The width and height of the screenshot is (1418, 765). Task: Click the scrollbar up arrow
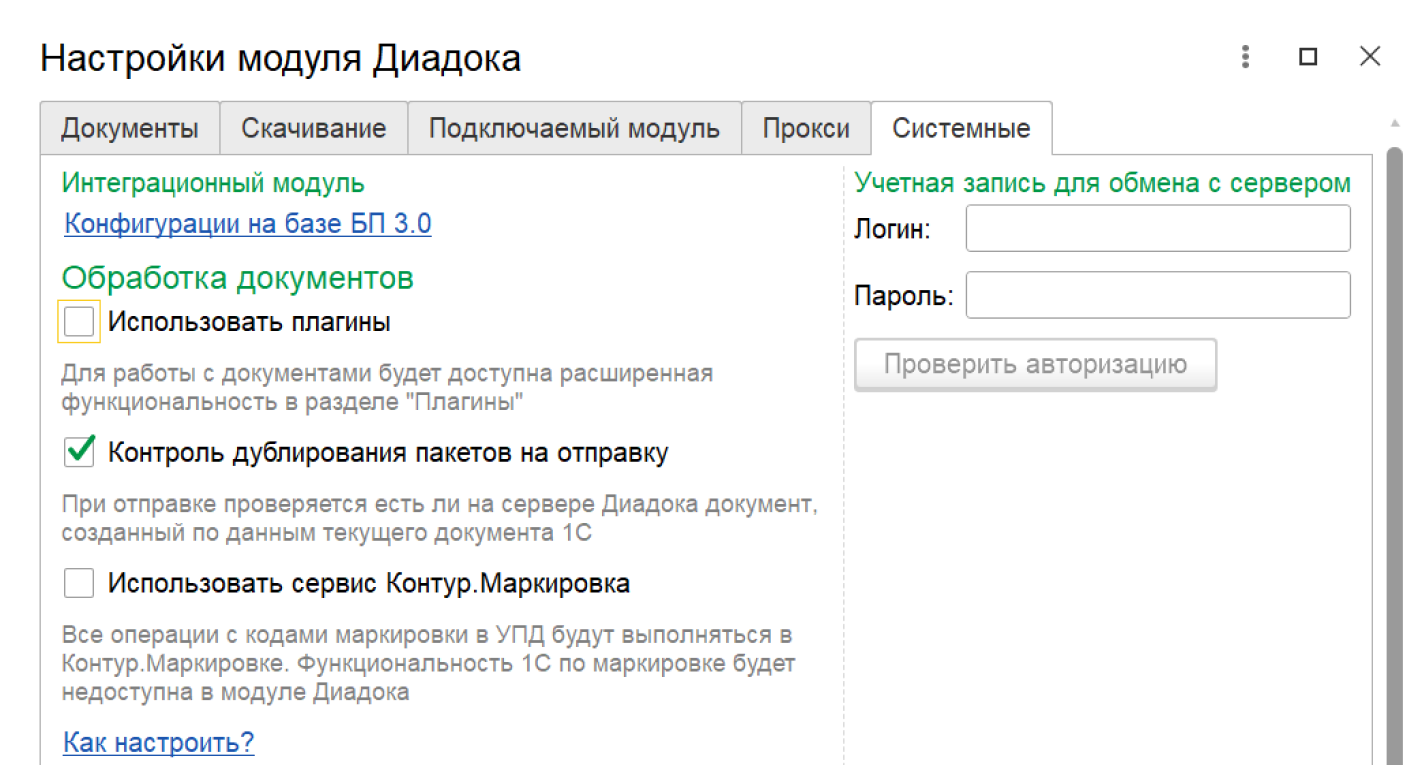pyautogui.click(x=1394, y=124)
